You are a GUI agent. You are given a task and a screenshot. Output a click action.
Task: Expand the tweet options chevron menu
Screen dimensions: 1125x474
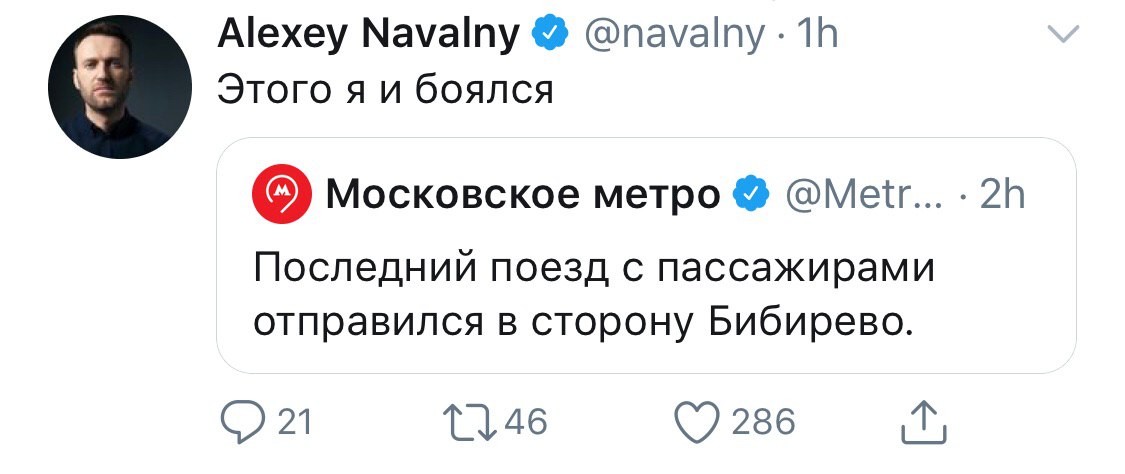click(1061, 36)
